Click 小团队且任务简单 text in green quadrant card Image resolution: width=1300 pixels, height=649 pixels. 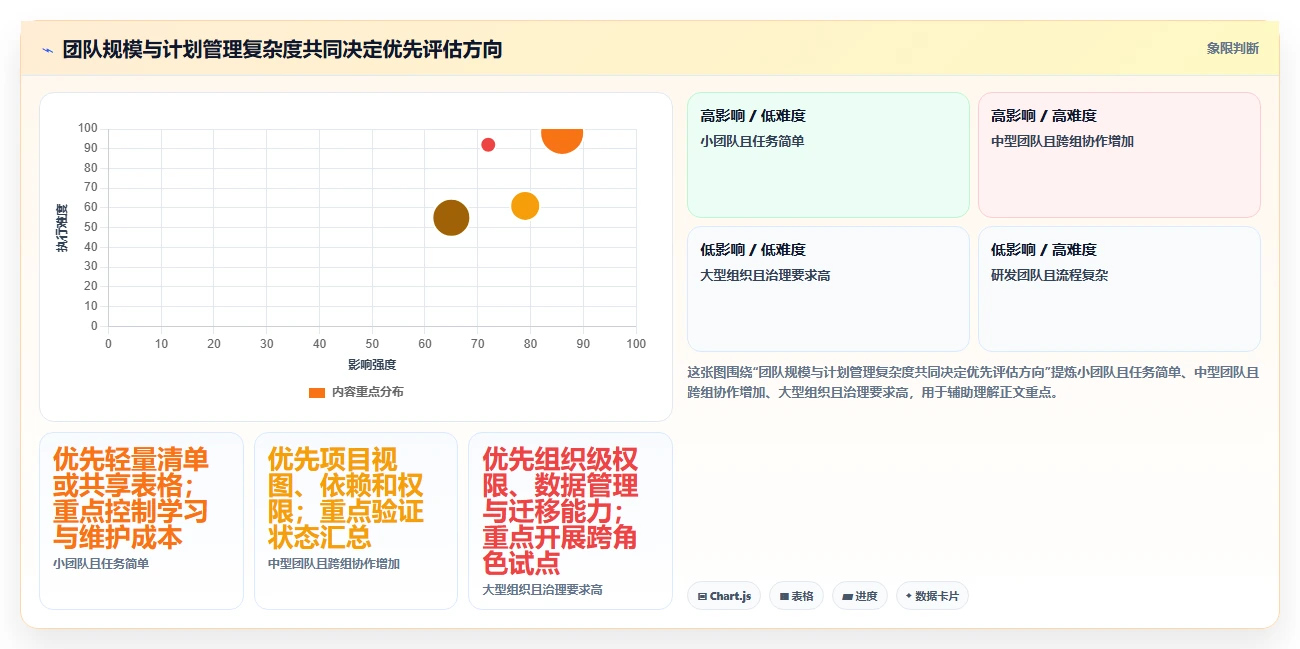click(752, 141)
